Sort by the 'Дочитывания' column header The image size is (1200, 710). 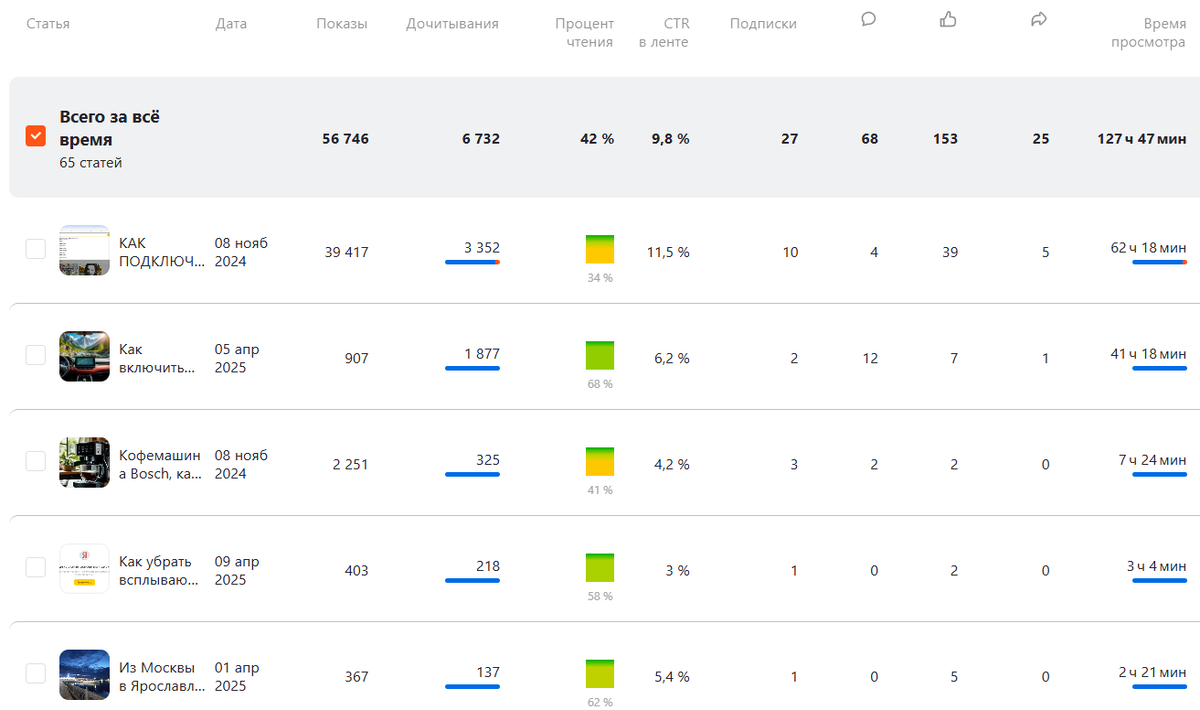pyautogui.click(x=452, y=24)
